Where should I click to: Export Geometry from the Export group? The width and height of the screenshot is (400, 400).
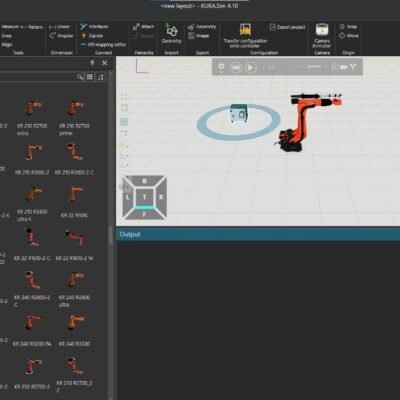click(x=202, y=27)
